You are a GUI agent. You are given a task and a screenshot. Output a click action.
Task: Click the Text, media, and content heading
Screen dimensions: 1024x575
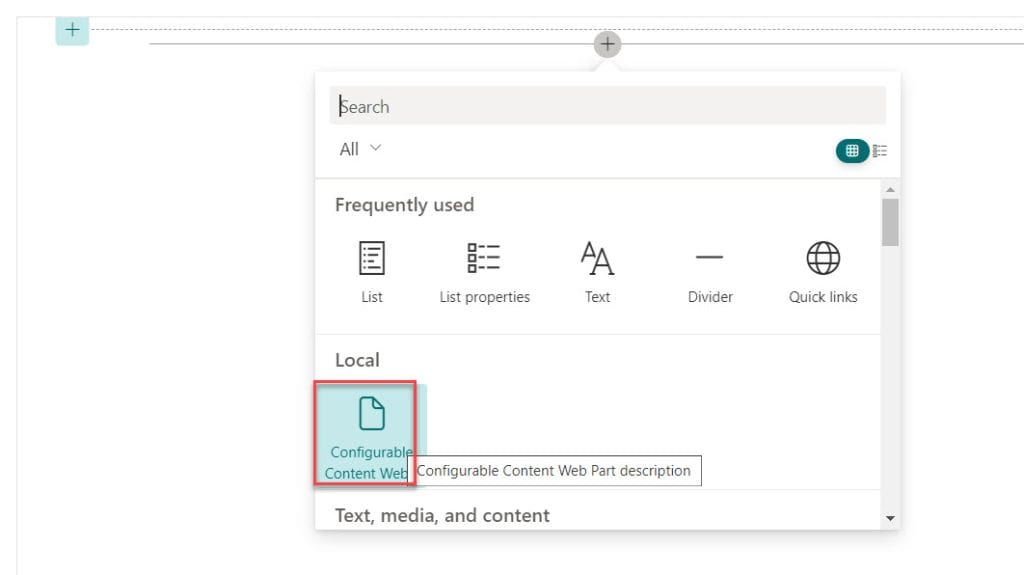[x=442, y=516]
